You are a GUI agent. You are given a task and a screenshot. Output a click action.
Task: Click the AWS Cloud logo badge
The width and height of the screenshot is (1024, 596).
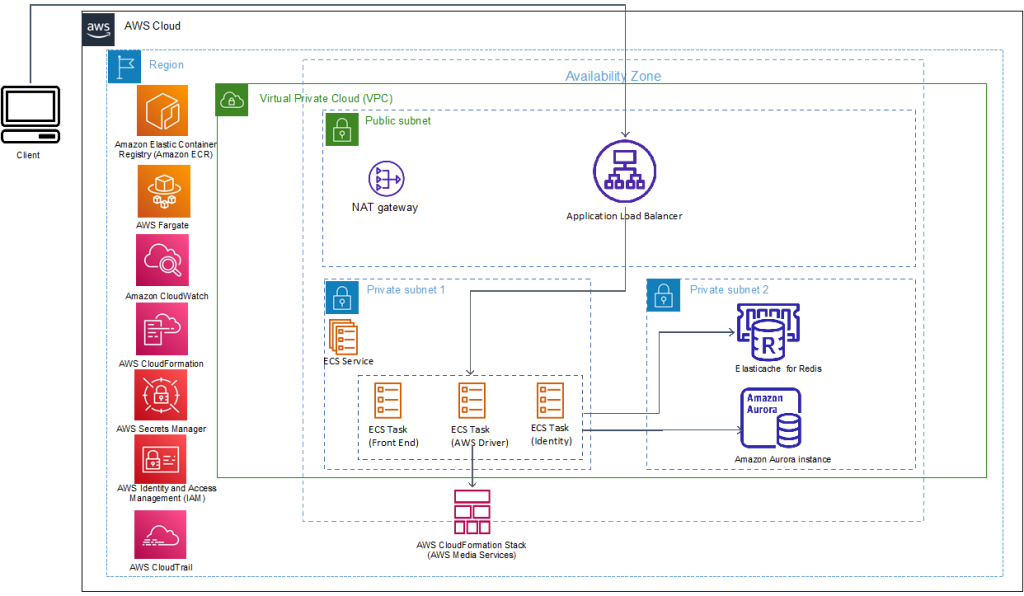pos(97,28)
